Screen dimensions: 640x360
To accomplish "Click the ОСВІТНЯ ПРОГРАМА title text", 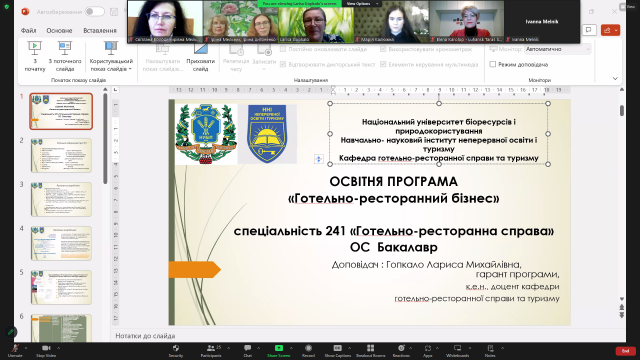I will pyautogui.click(x=393, y=181).
